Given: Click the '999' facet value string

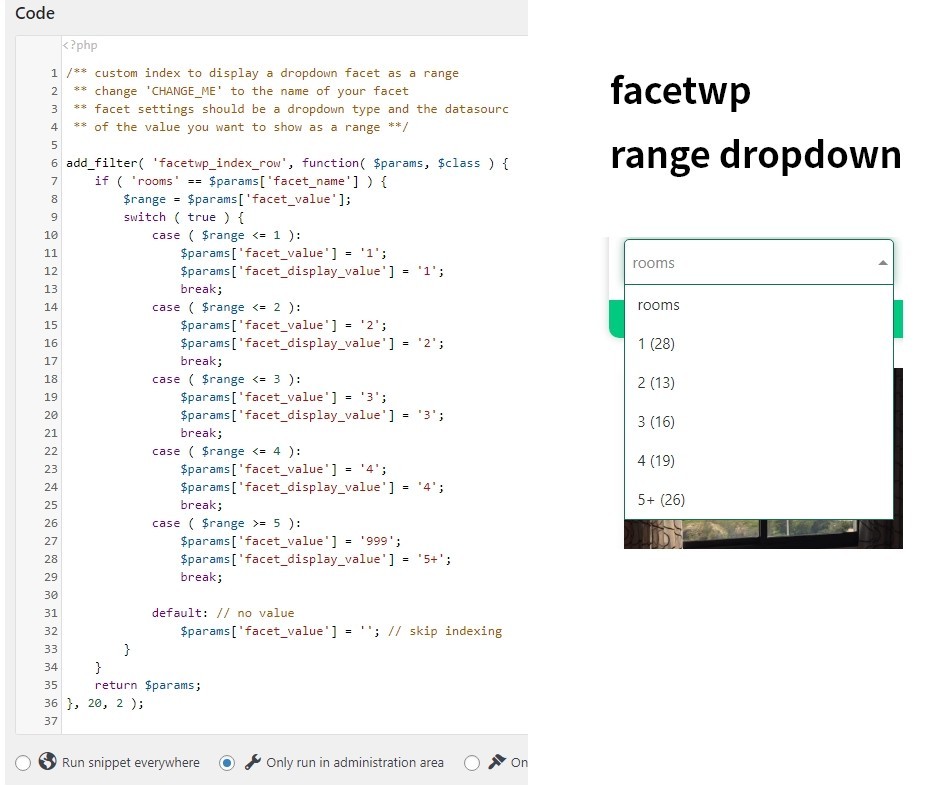Looking at the screenshot, I should (376, 541).
